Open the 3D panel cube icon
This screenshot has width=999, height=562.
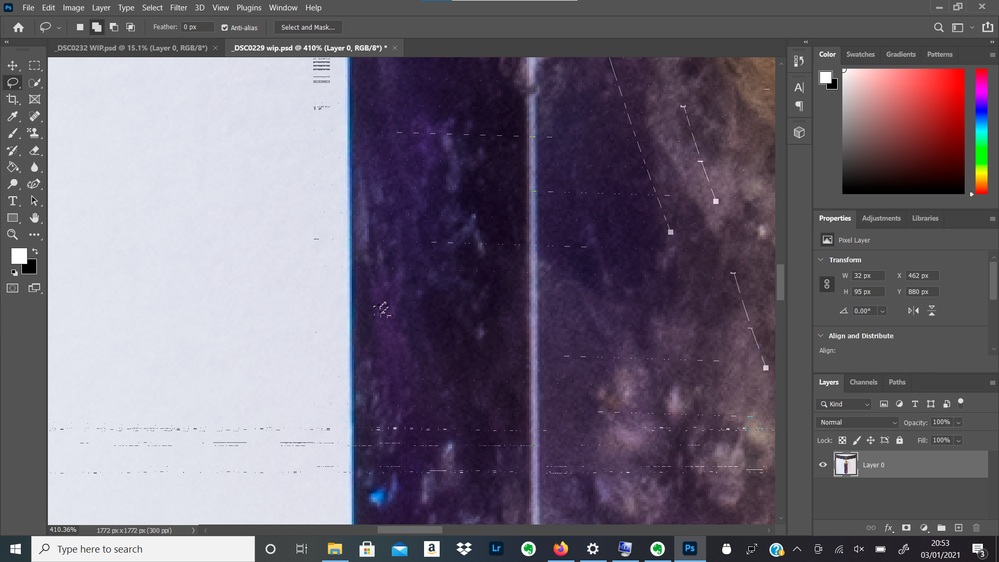coord(799,133)
